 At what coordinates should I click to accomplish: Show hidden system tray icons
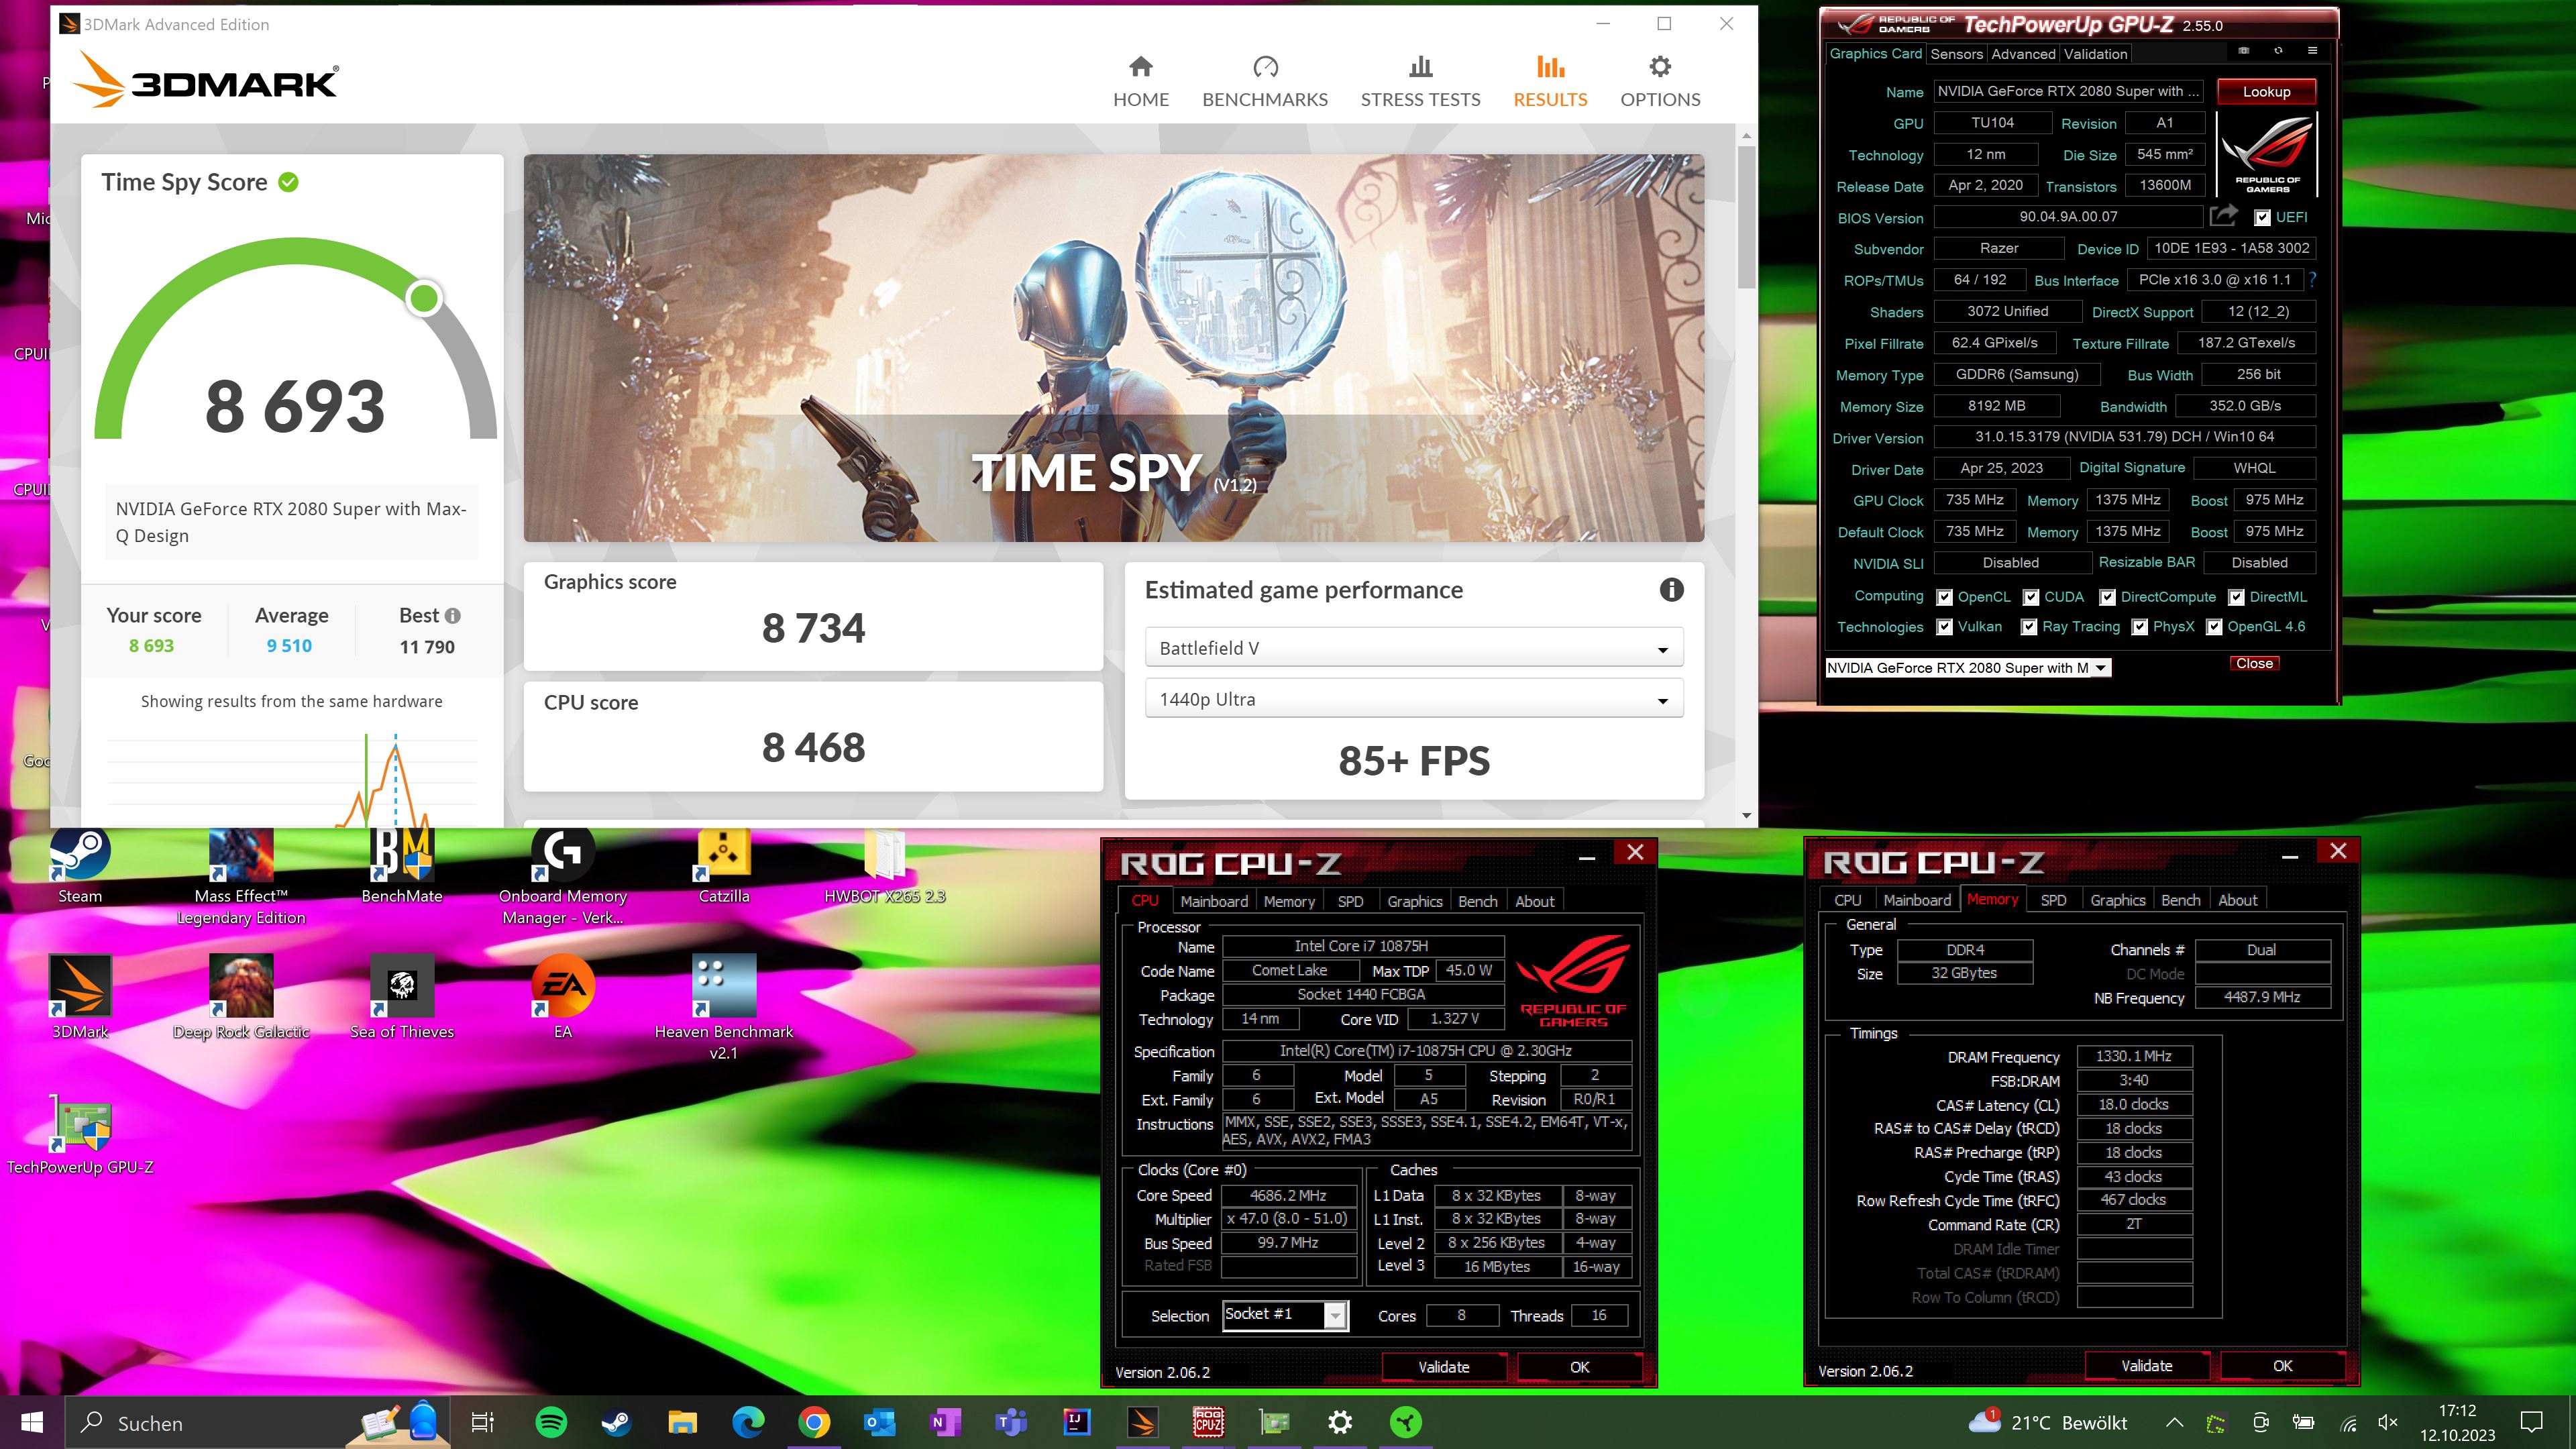[2174, 1422]
